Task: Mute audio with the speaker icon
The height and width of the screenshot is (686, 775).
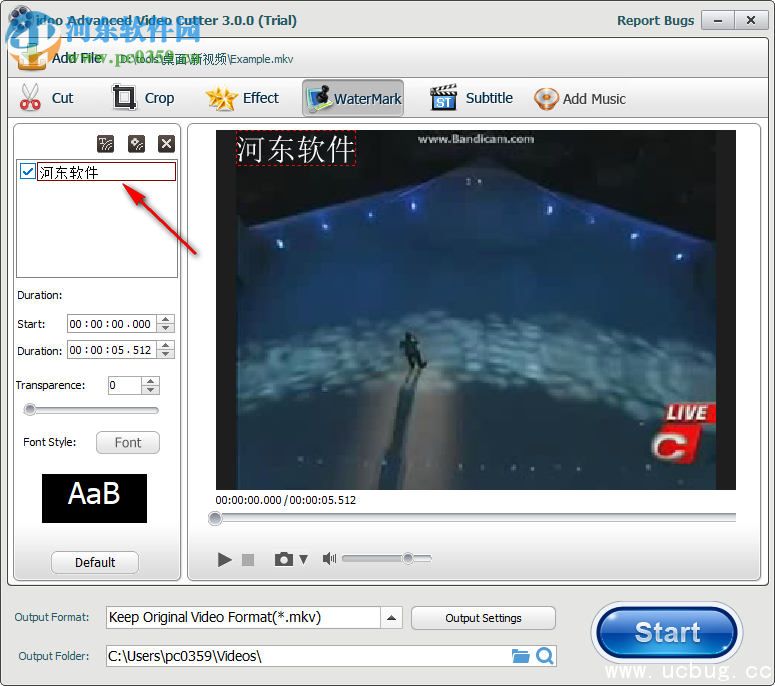Action: click(x=329, y=559)
